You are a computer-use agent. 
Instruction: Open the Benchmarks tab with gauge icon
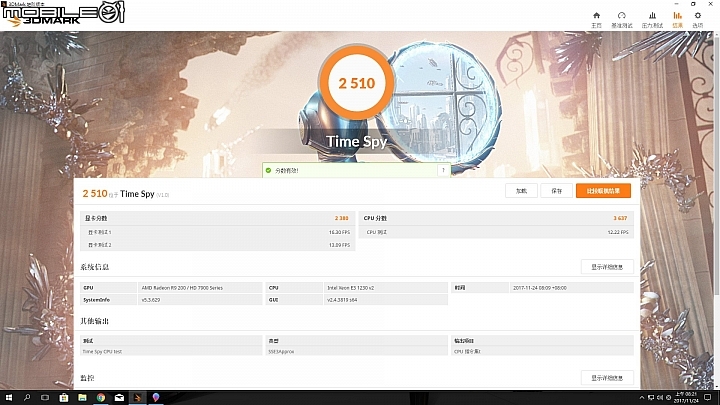(622, 20)
